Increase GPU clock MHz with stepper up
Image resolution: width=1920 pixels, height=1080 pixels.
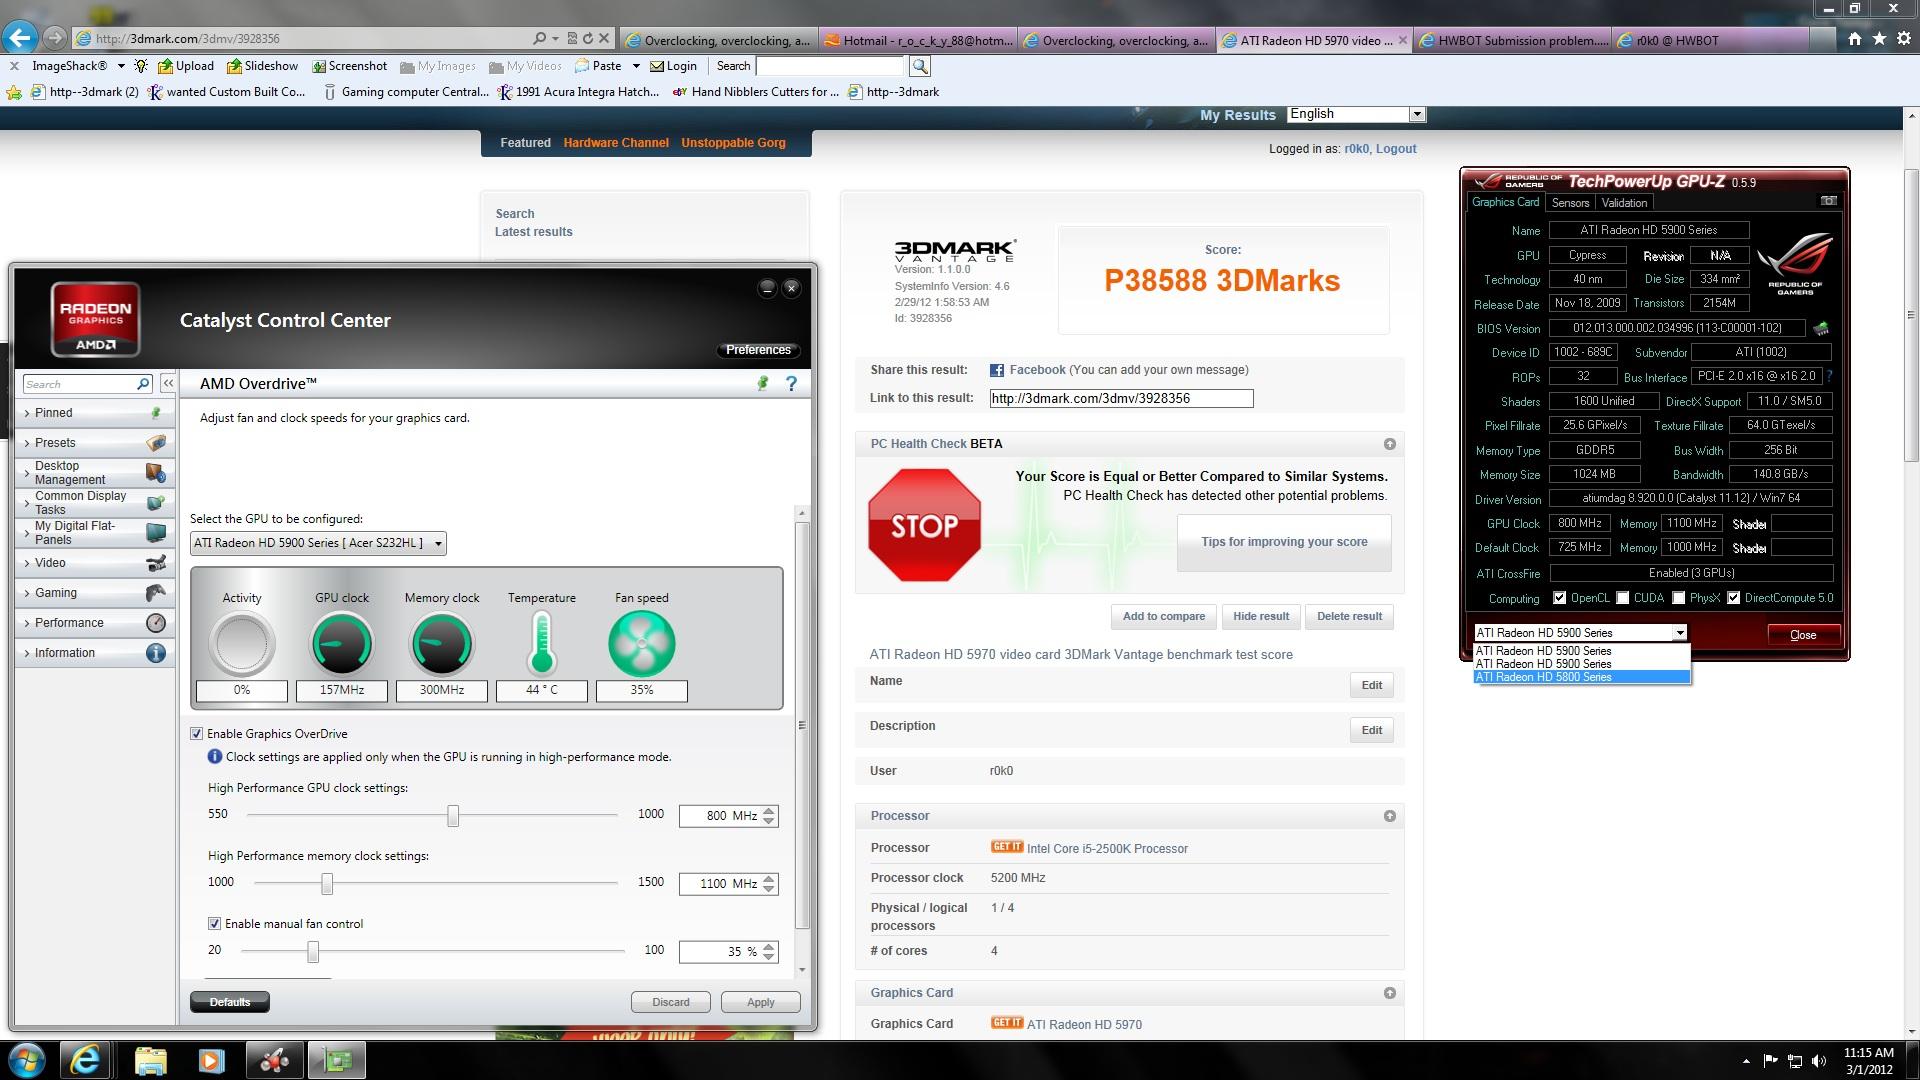[x=768, y=811]
